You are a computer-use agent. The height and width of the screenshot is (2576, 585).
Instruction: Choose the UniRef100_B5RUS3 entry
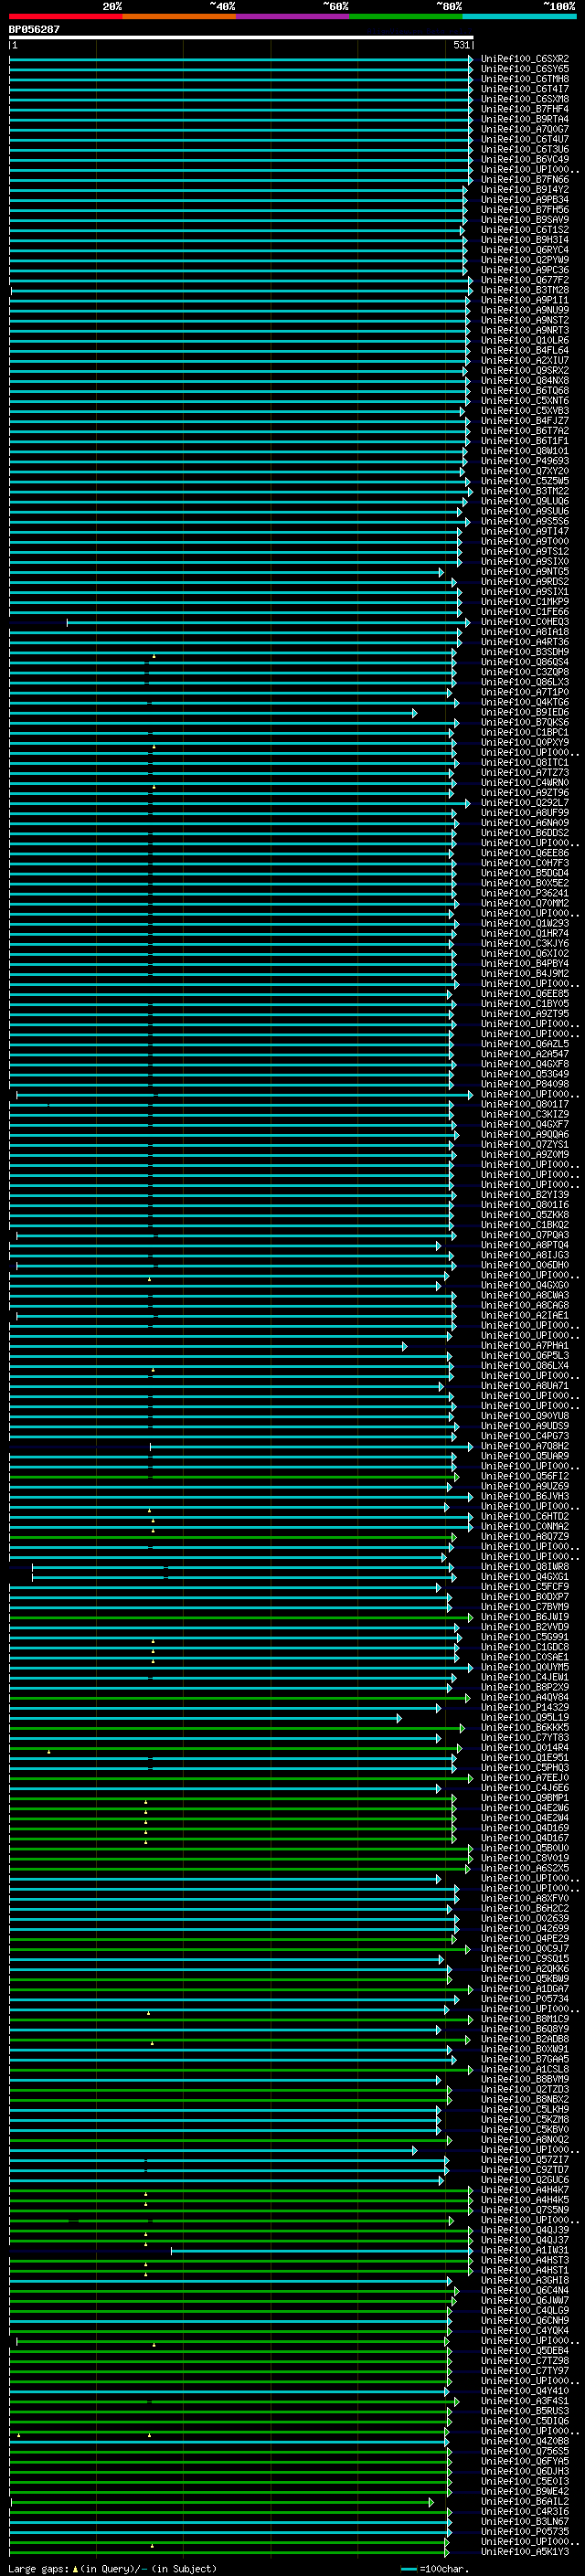(525, 2411)
